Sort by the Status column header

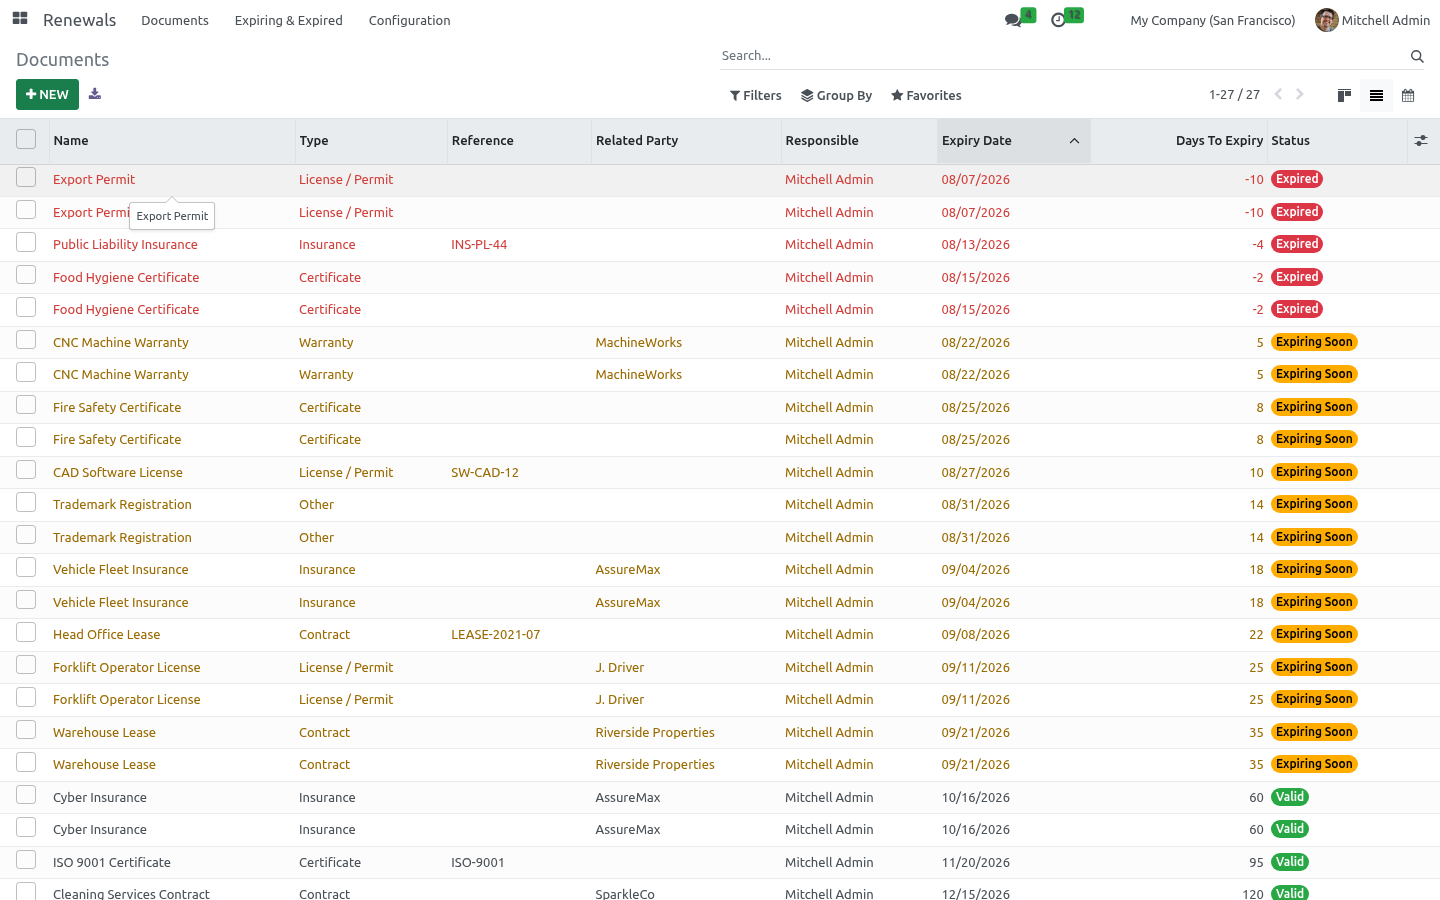click(x=1336, y=141)
